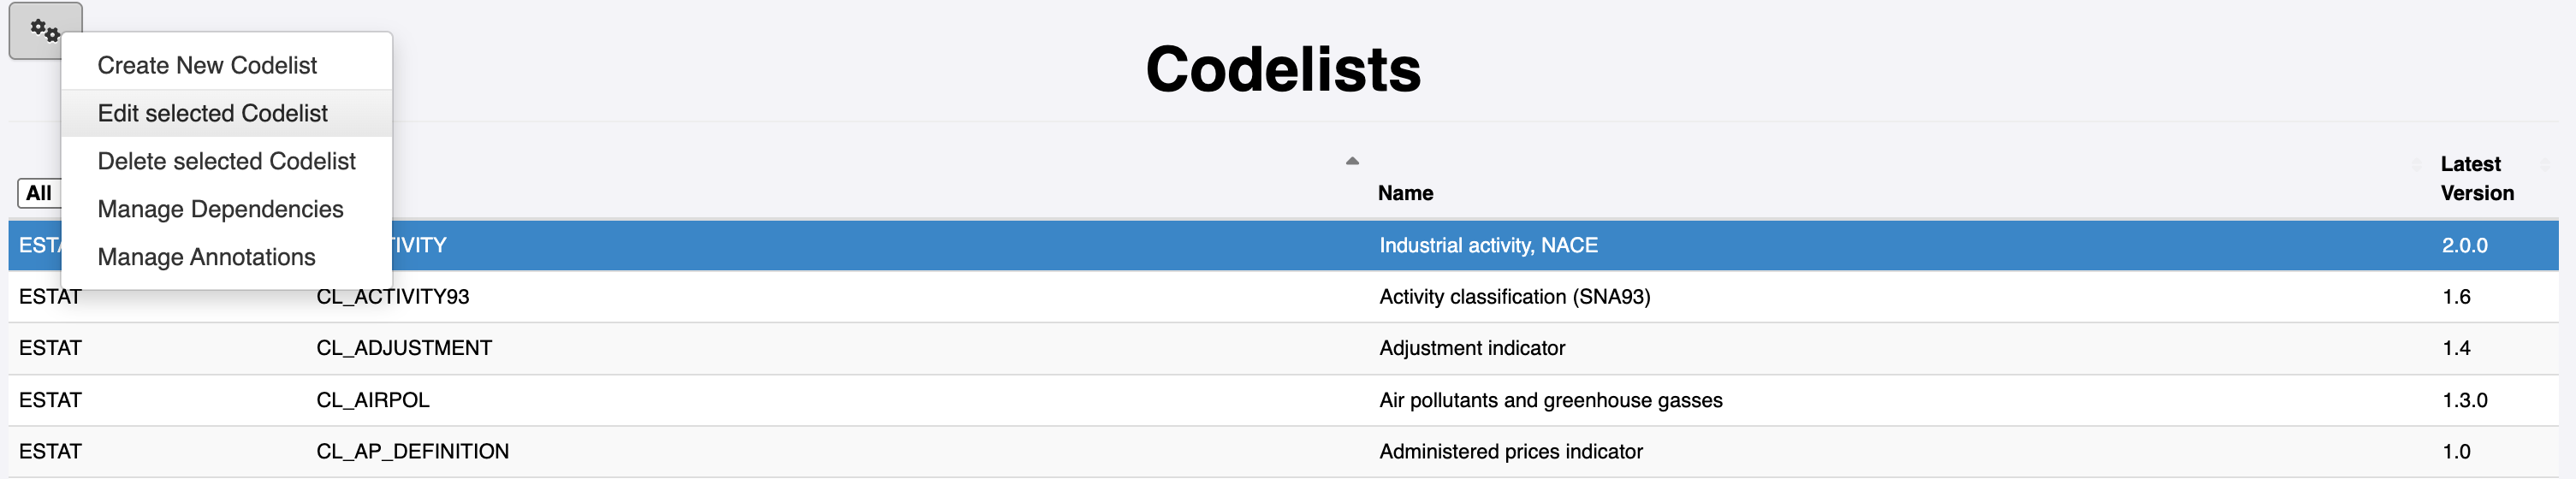Click the gears settings menu button
The width and height of the screenshot is (2576, 479).
click(x=45, y=30)
